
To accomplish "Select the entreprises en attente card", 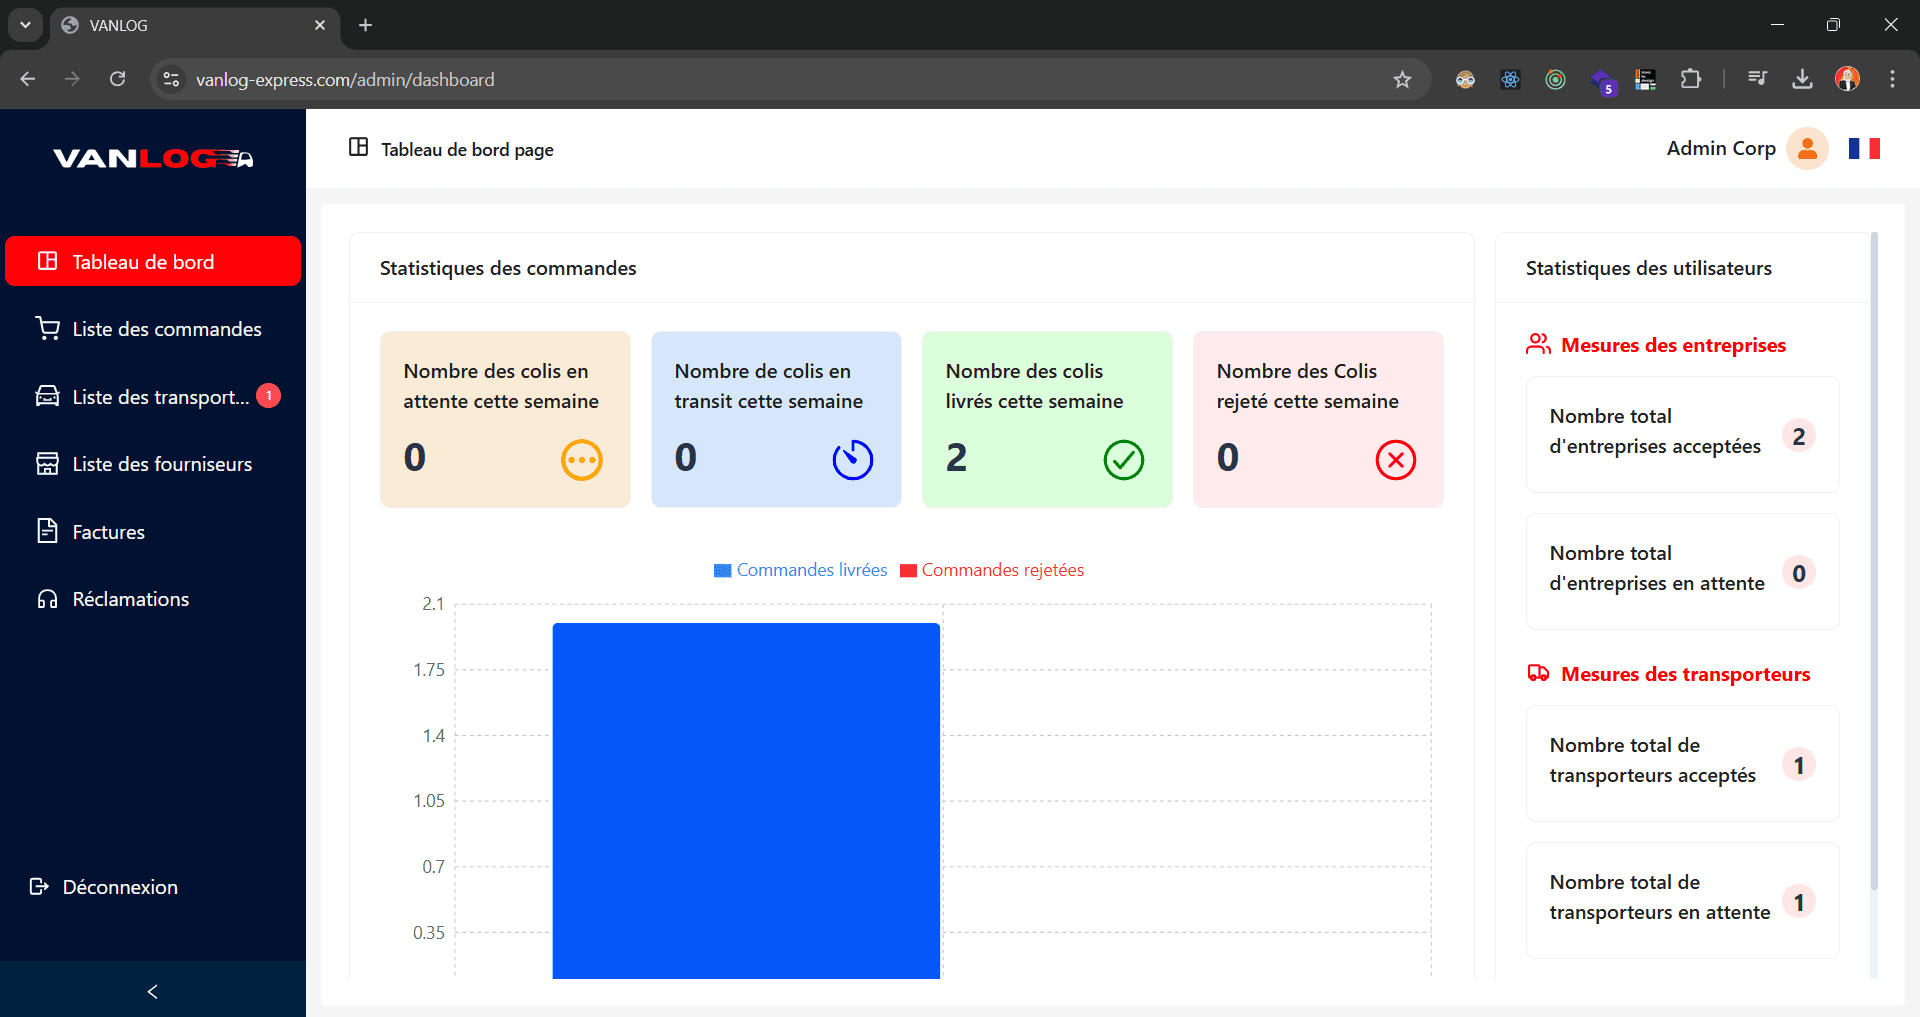I will coord(1682,571).
